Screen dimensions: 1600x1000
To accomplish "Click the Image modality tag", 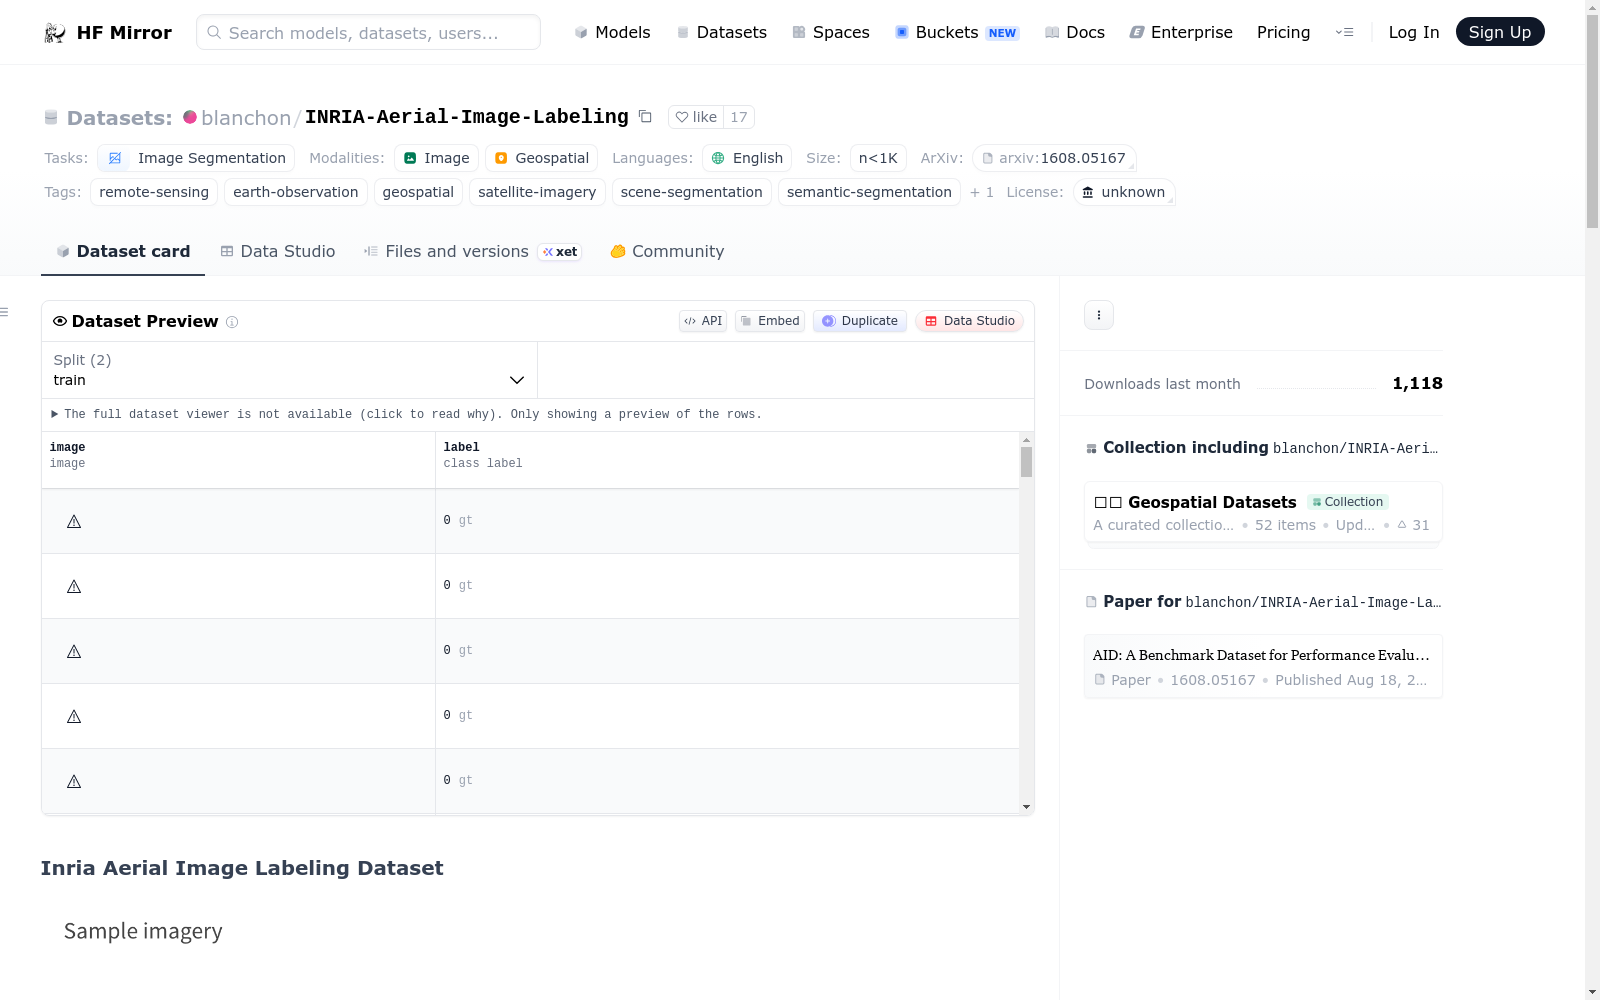I will click(x=436, y=158).
